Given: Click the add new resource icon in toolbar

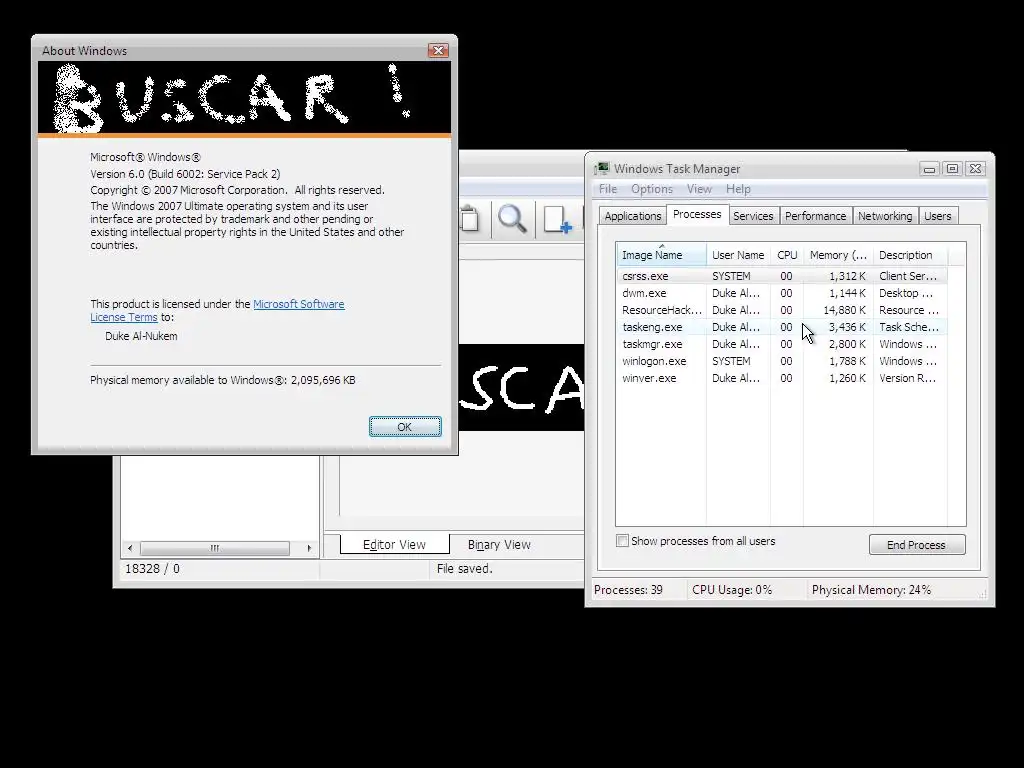Looking at the screenshot, I should point(558,219).
